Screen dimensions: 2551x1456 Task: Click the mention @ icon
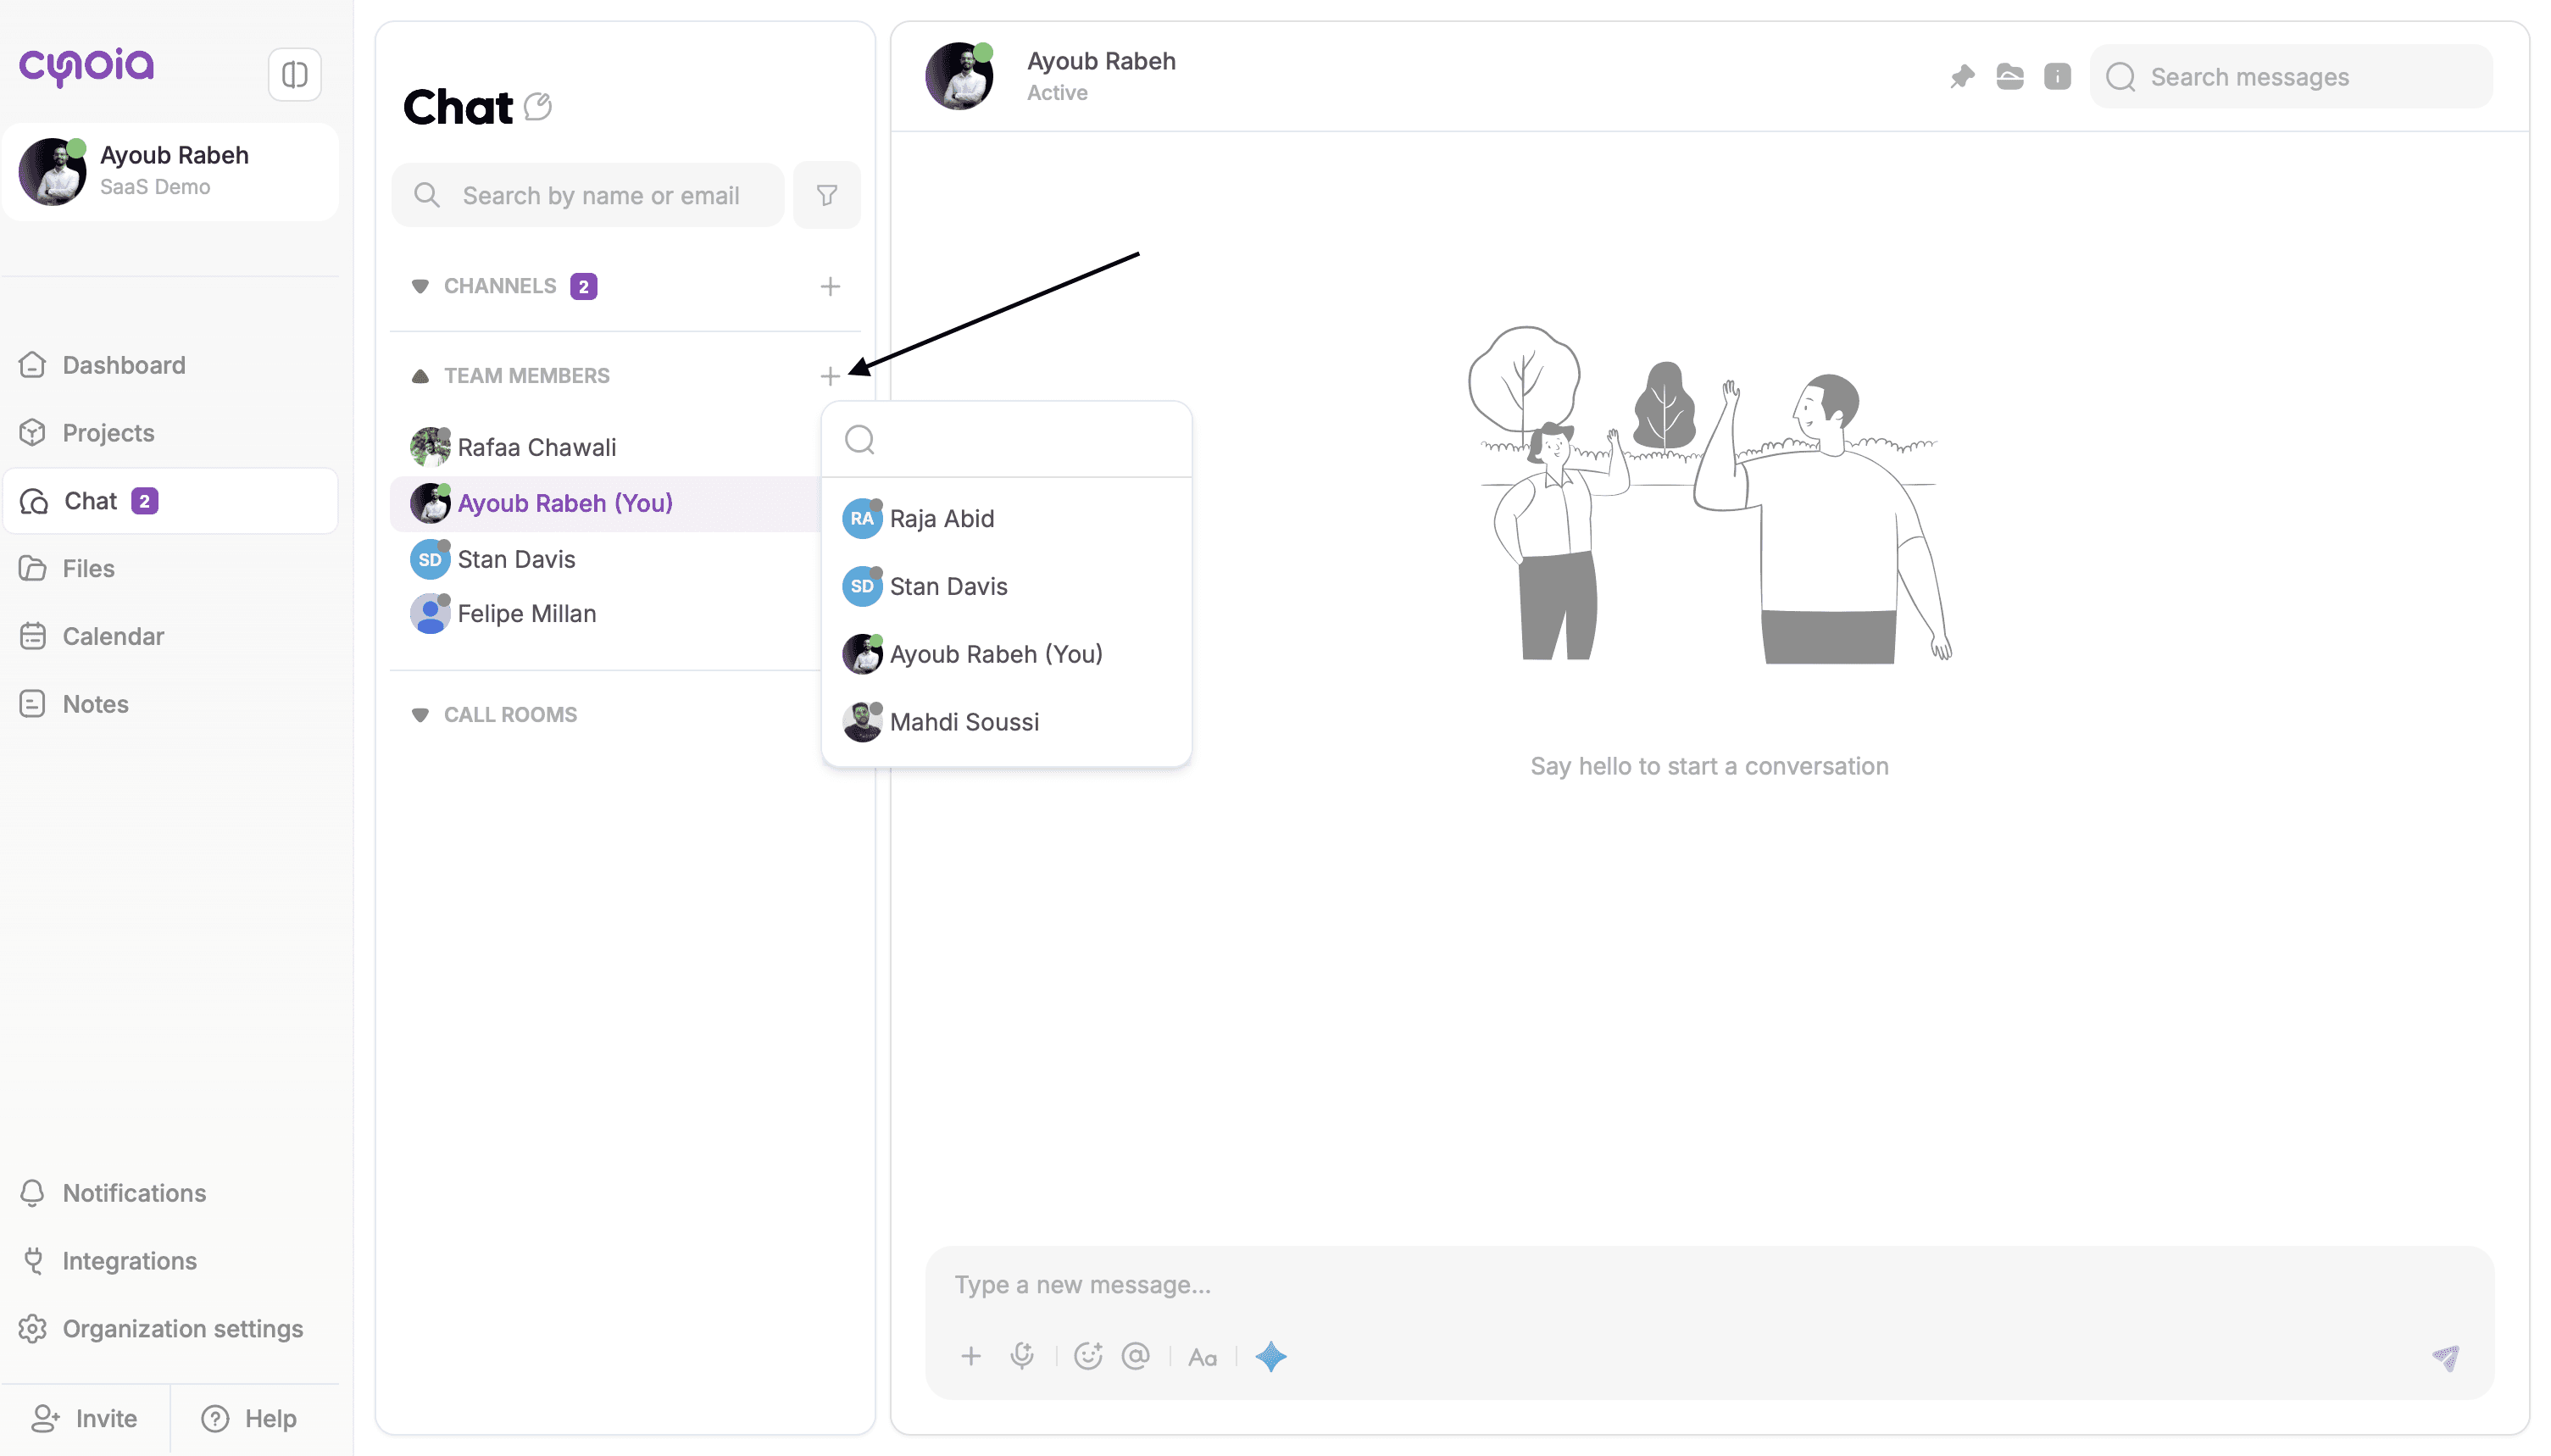[x=1135, y=1356]
